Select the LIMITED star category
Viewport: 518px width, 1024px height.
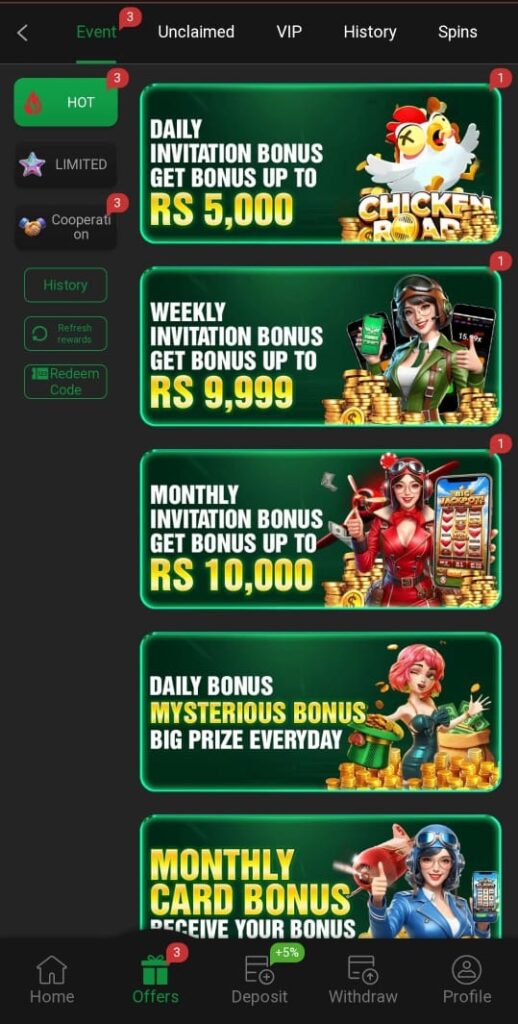tap(65, 165)
